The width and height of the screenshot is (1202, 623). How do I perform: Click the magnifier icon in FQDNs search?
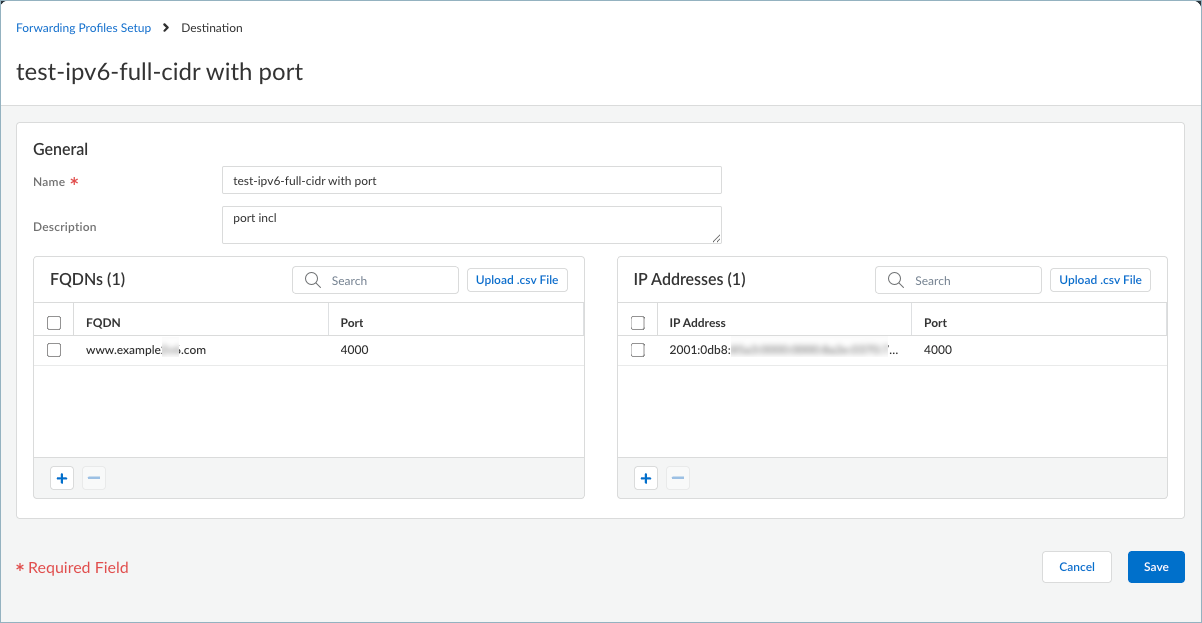(x=313, y=280)
